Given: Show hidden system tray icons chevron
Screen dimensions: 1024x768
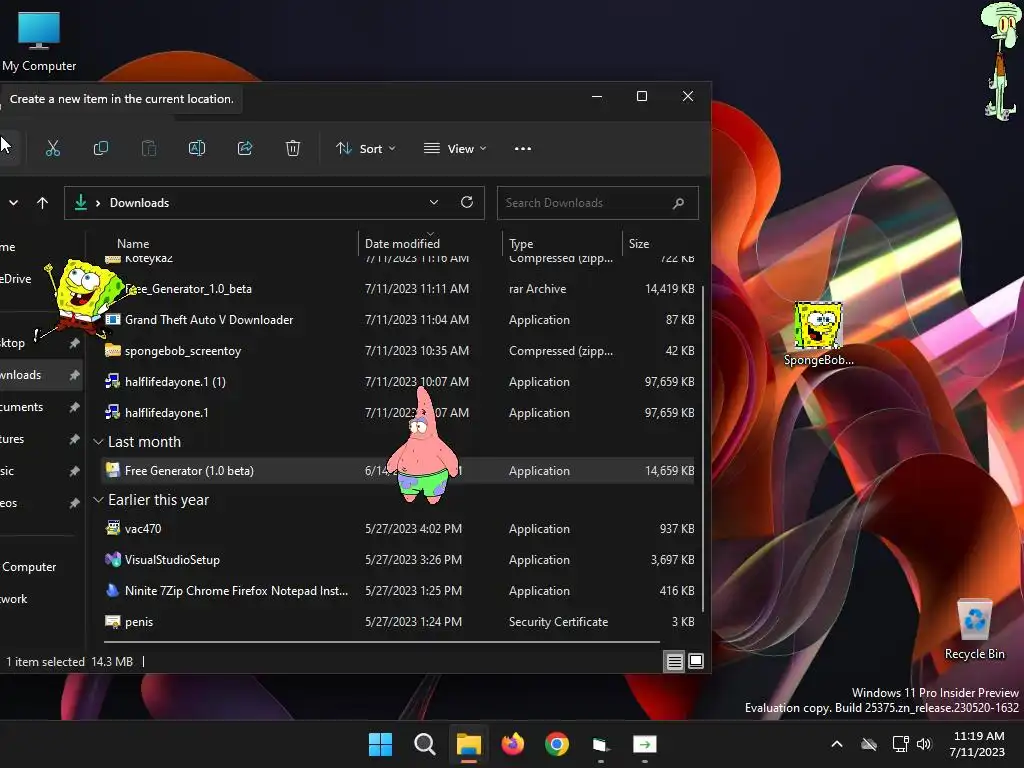Looking at the screenshot, I should tap(837, 744).
